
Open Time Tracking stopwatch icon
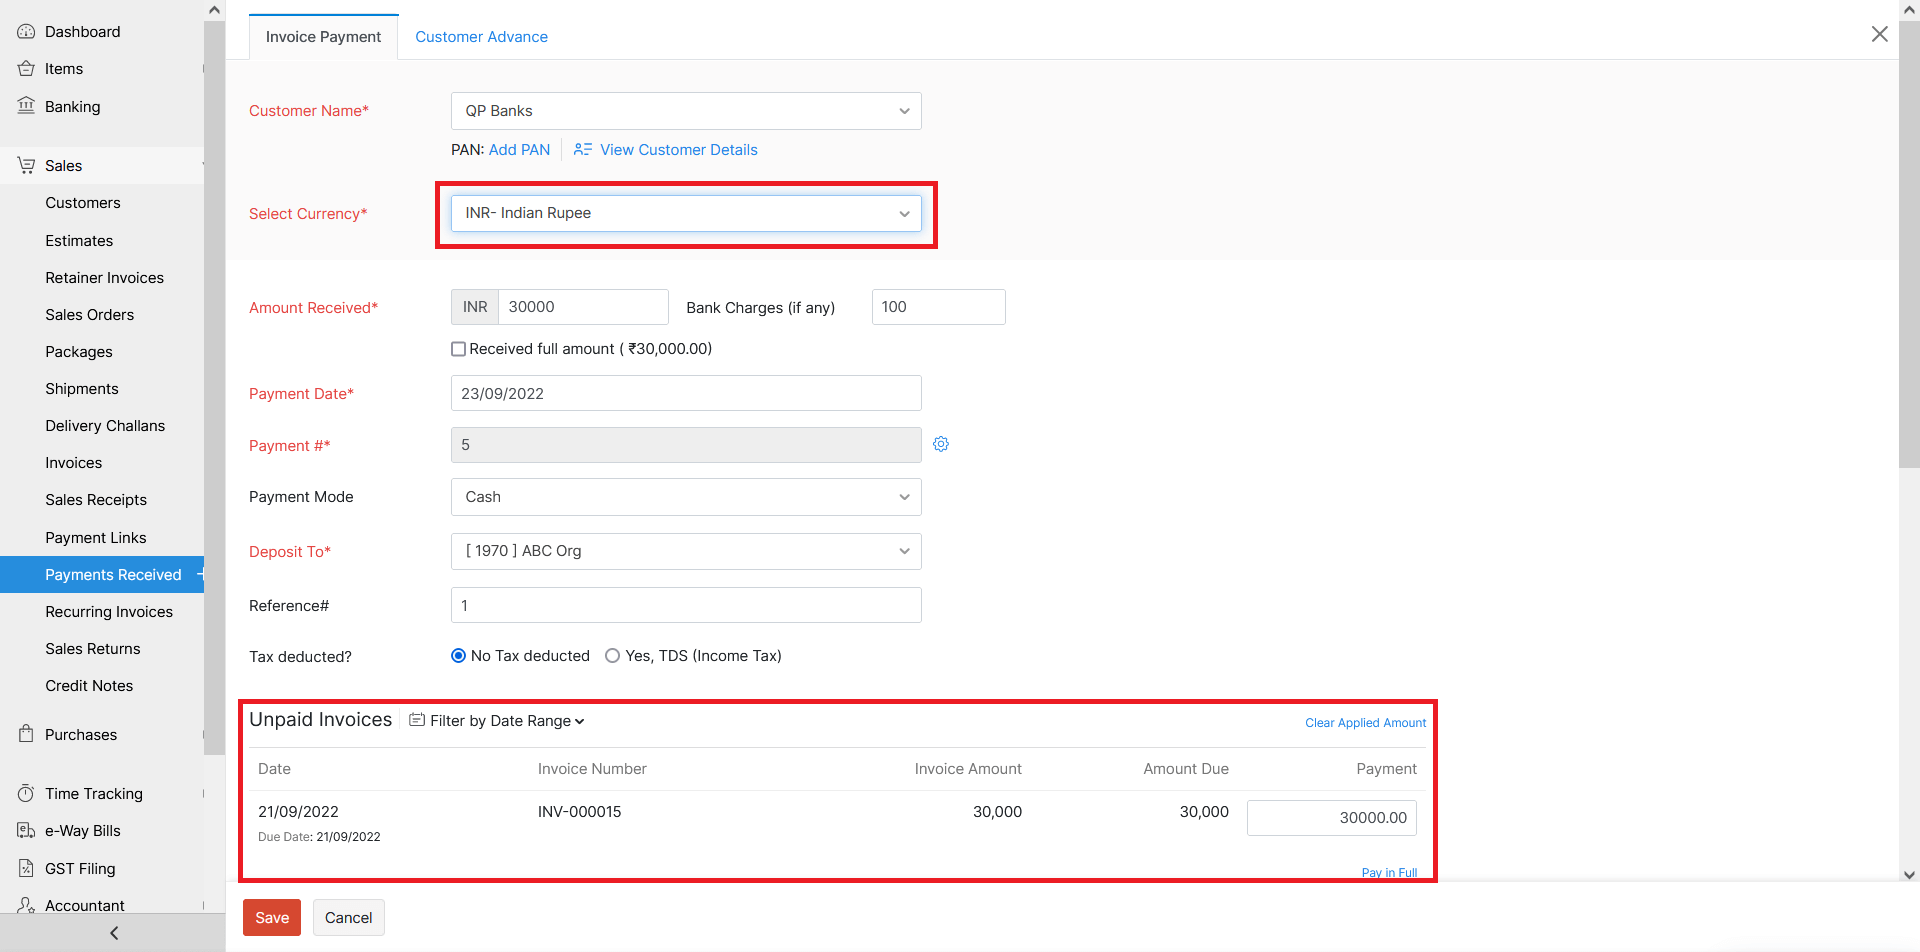pos(26,793)
